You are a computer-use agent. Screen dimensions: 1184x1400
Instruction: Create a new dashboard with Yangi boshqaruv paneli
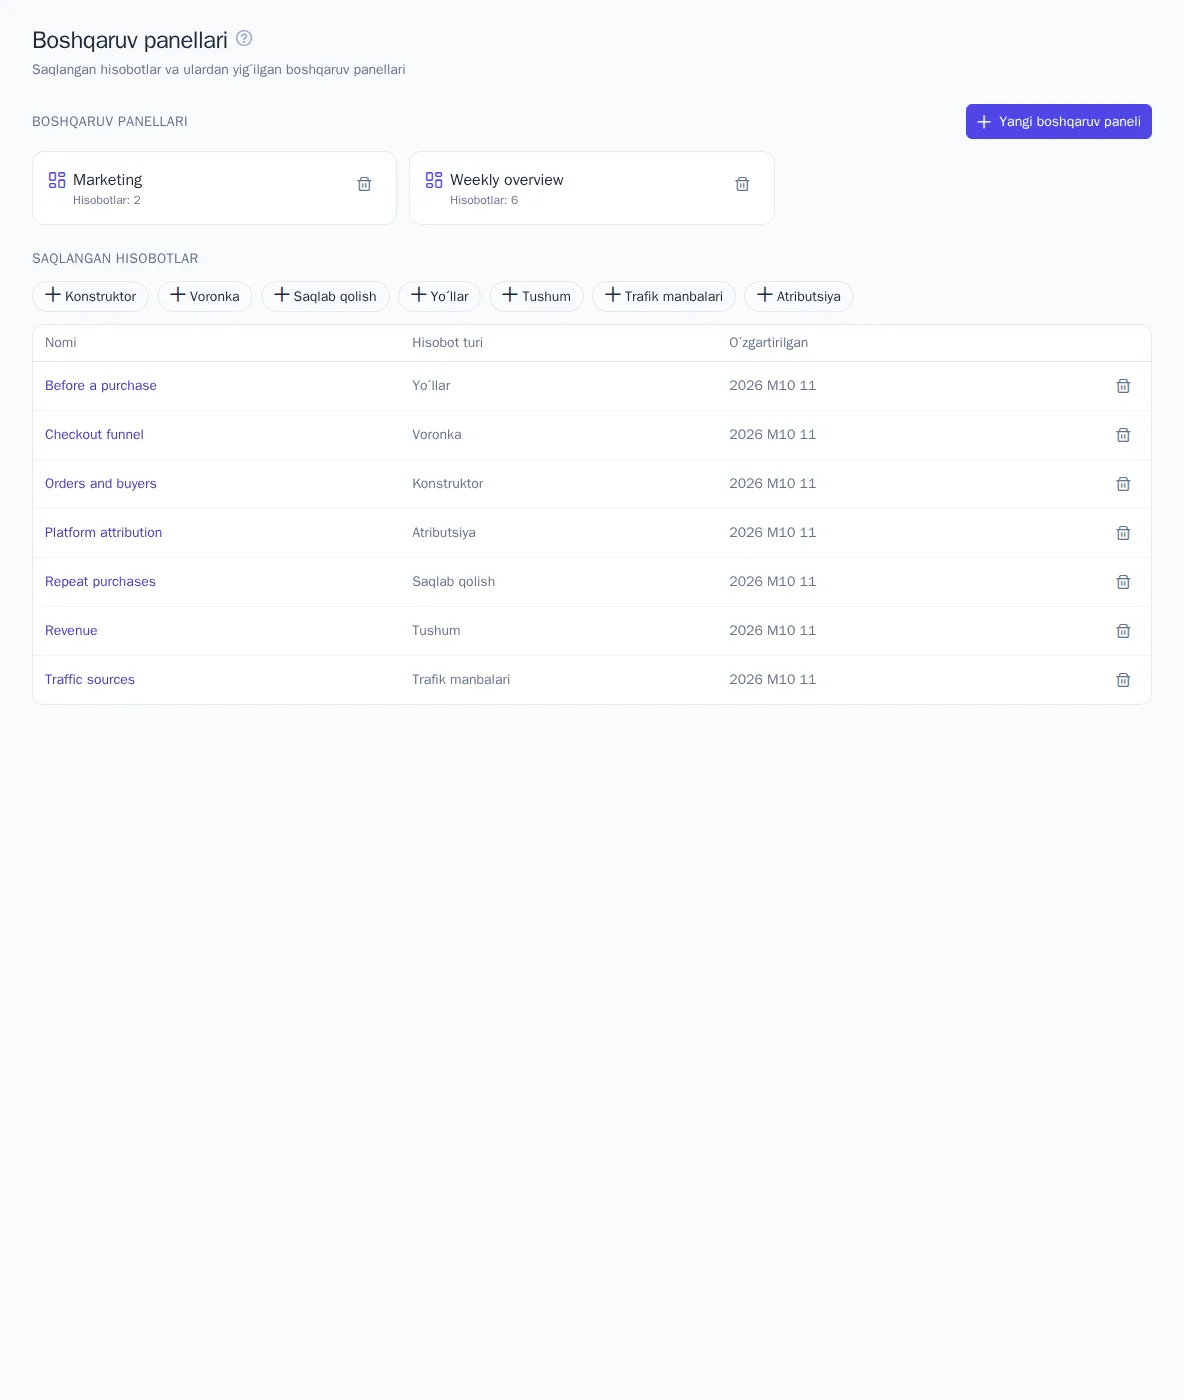point(1058,121)
